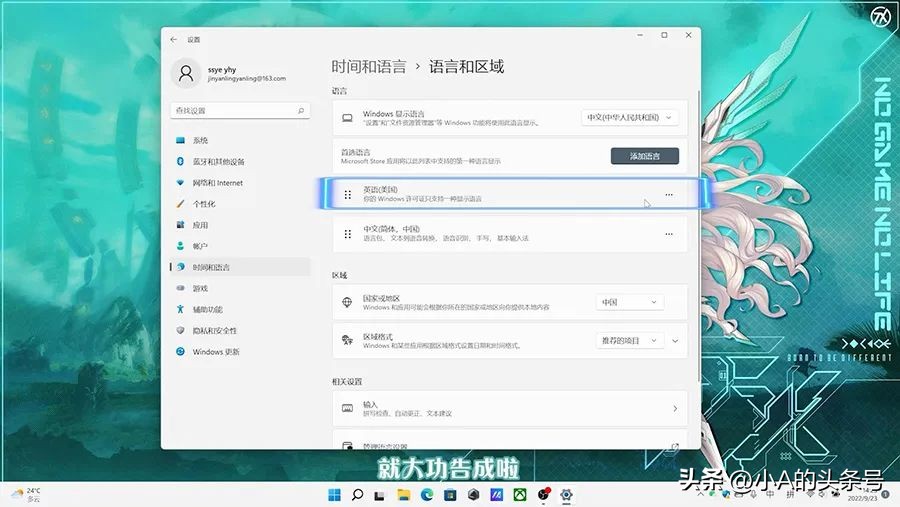
Task: Select the 中文(简体，中国) language text
Action: point(391,229)
